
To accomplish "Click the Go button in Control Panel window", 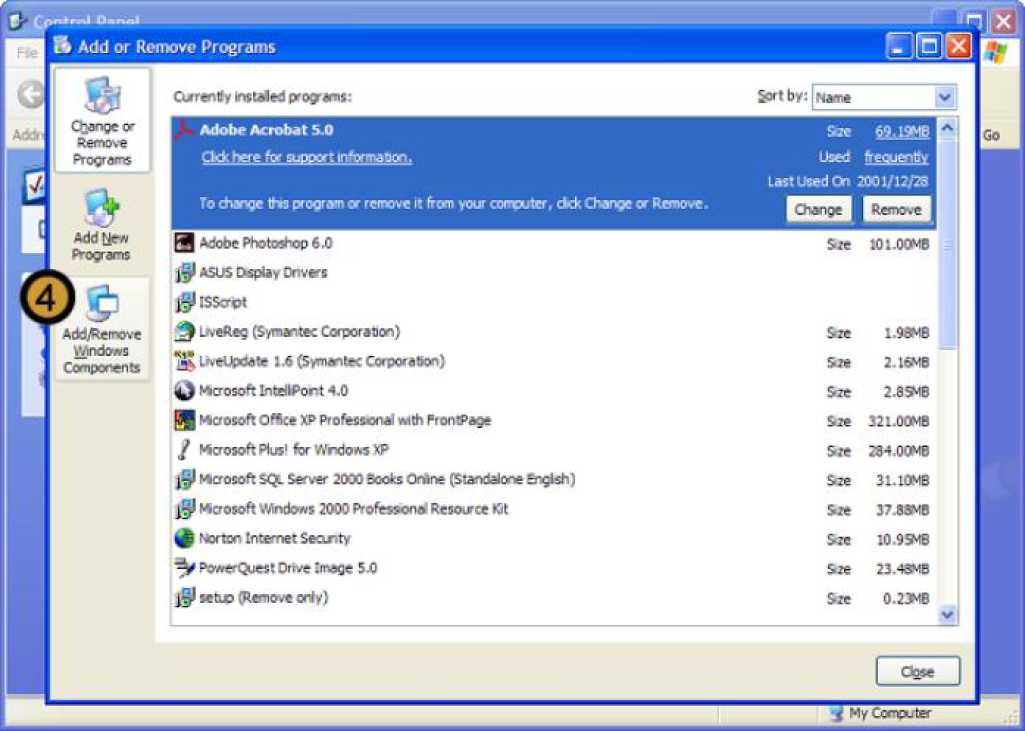I will 991,135.
